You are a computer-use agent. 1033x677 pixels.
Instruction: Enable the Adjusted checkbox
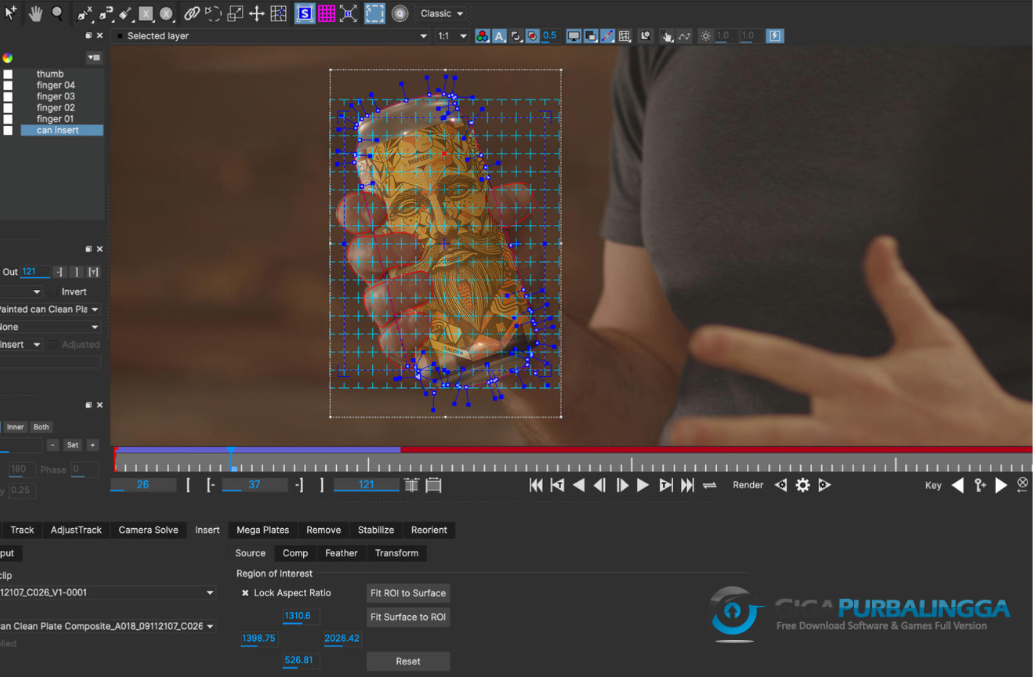tap(53, 344)
